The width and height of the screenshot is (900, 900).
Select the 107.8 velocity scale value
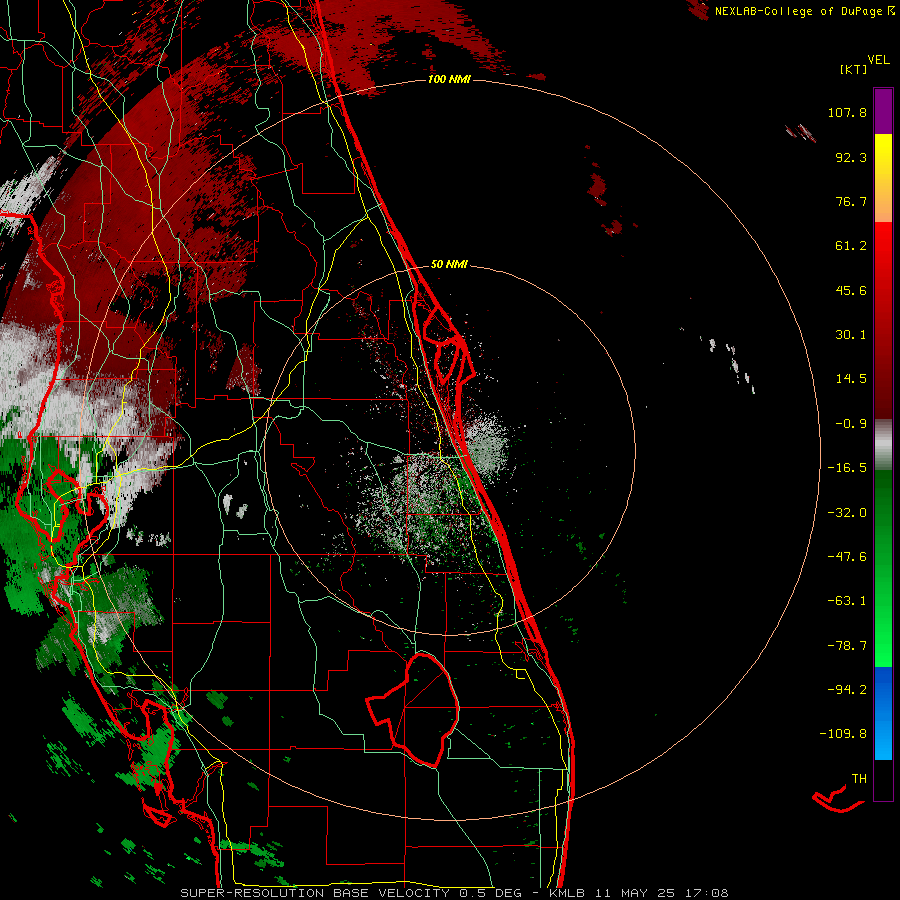tap(847, 112)
